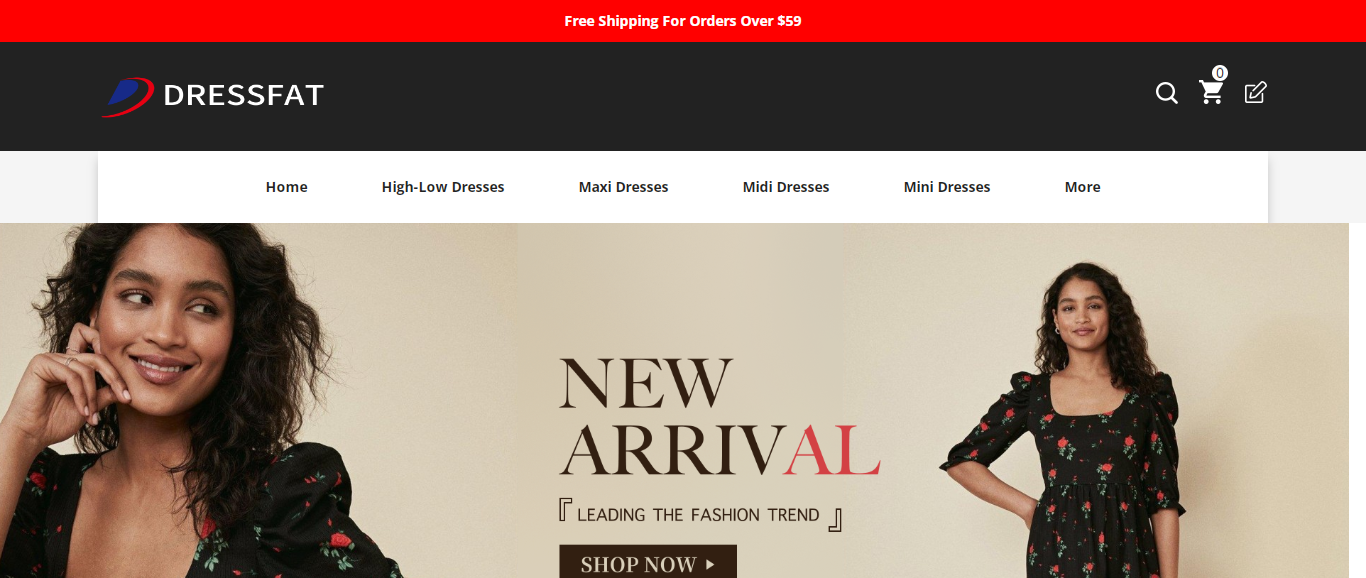Click the Leading The Fashion Trend tagline
This screenshot has width=1366, height=578.
[700, 515]
